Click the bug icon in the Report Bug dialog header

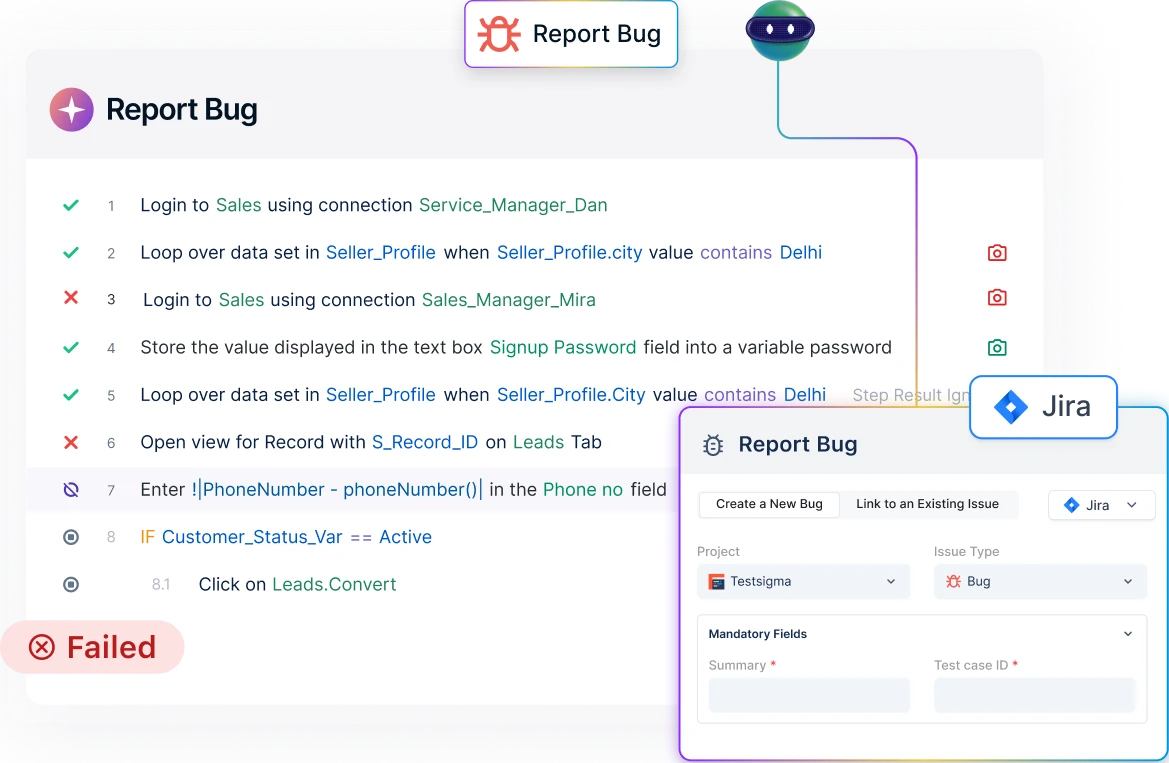[713, 445]
